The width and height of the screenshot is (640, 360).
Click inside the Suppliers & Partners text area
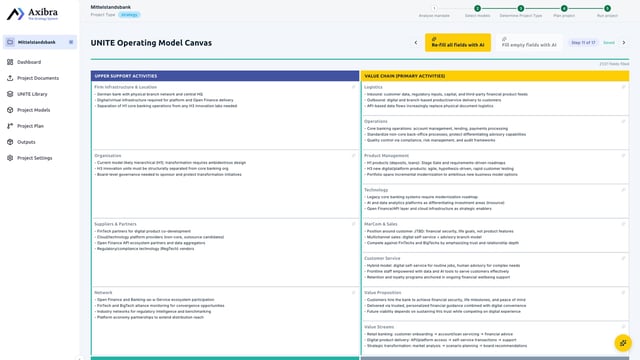point(225,256)
